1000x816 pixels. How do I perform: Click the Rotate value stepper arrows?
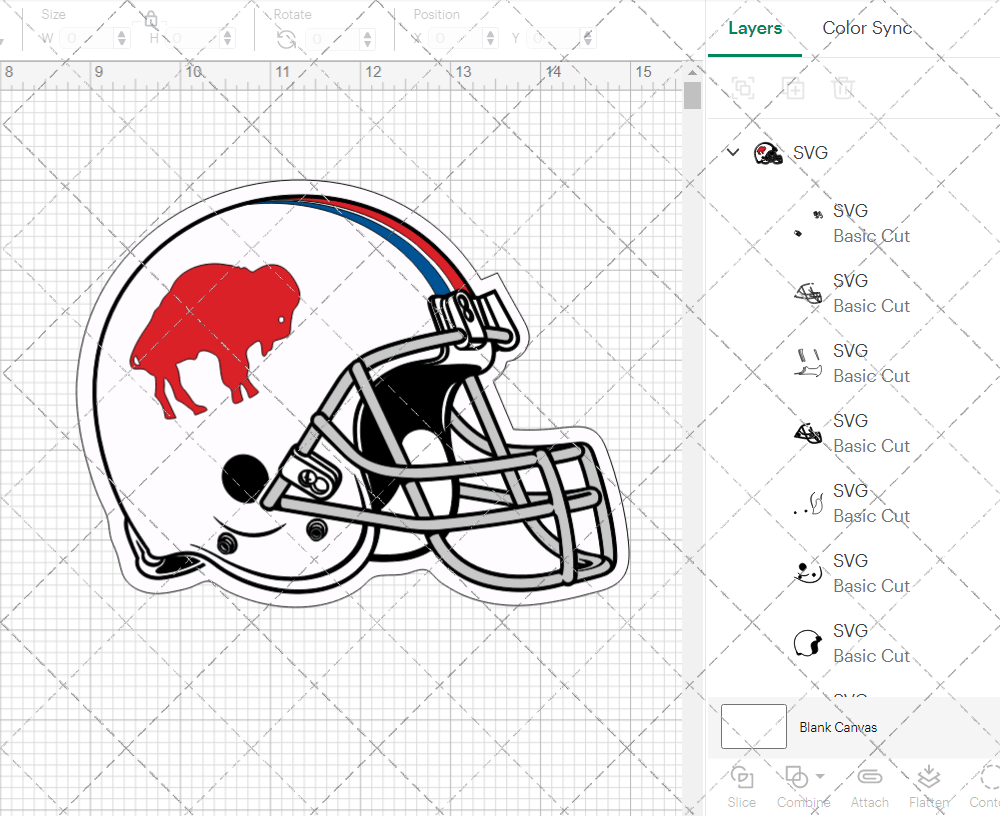pos(367,39)
